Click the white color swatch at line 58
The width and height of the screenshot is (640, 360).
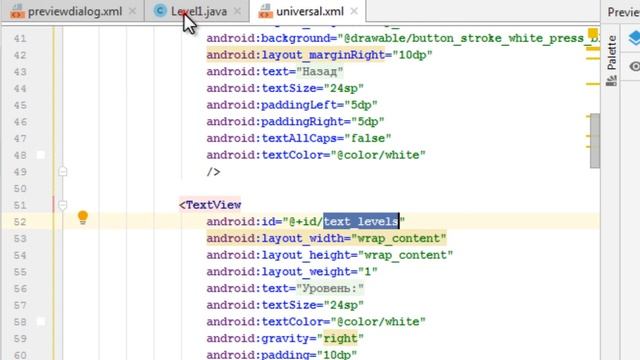pos(40,322)
